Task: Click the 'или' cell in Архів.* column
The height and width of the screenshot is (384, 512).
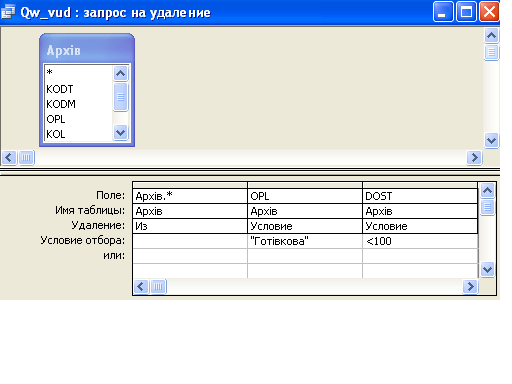Action: [x=190, y=256]
